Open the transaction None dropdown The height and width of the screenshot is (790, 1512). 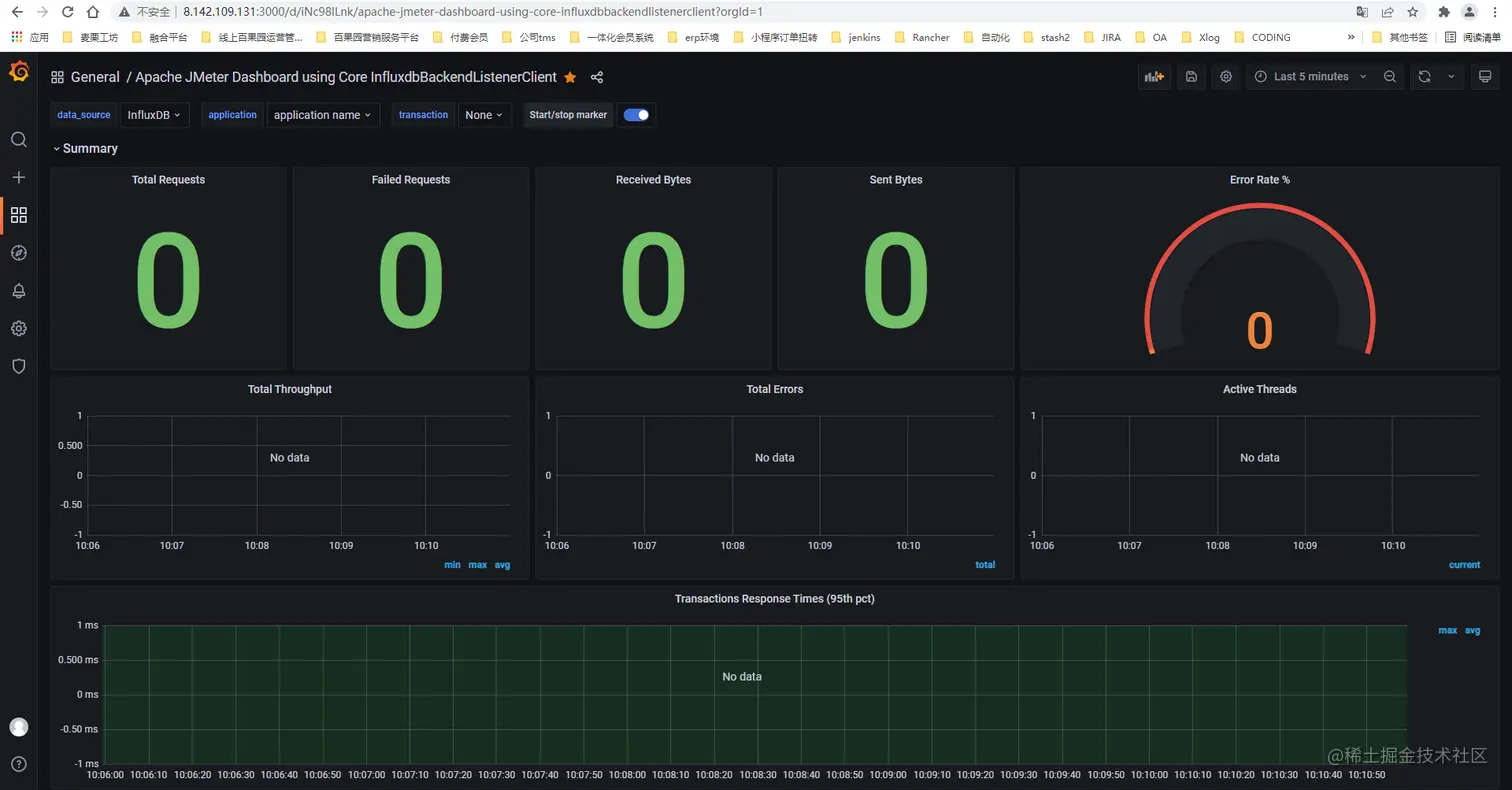[x=484, y=114]
